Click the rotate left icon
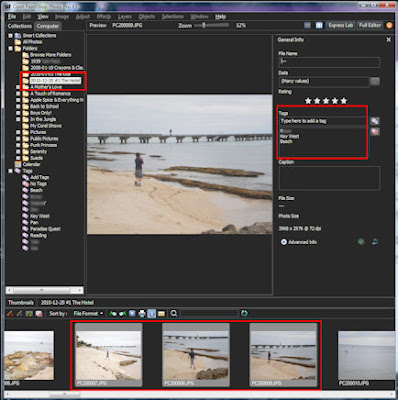The width and height of the screenshot is (398, 400). pos(113,313)
